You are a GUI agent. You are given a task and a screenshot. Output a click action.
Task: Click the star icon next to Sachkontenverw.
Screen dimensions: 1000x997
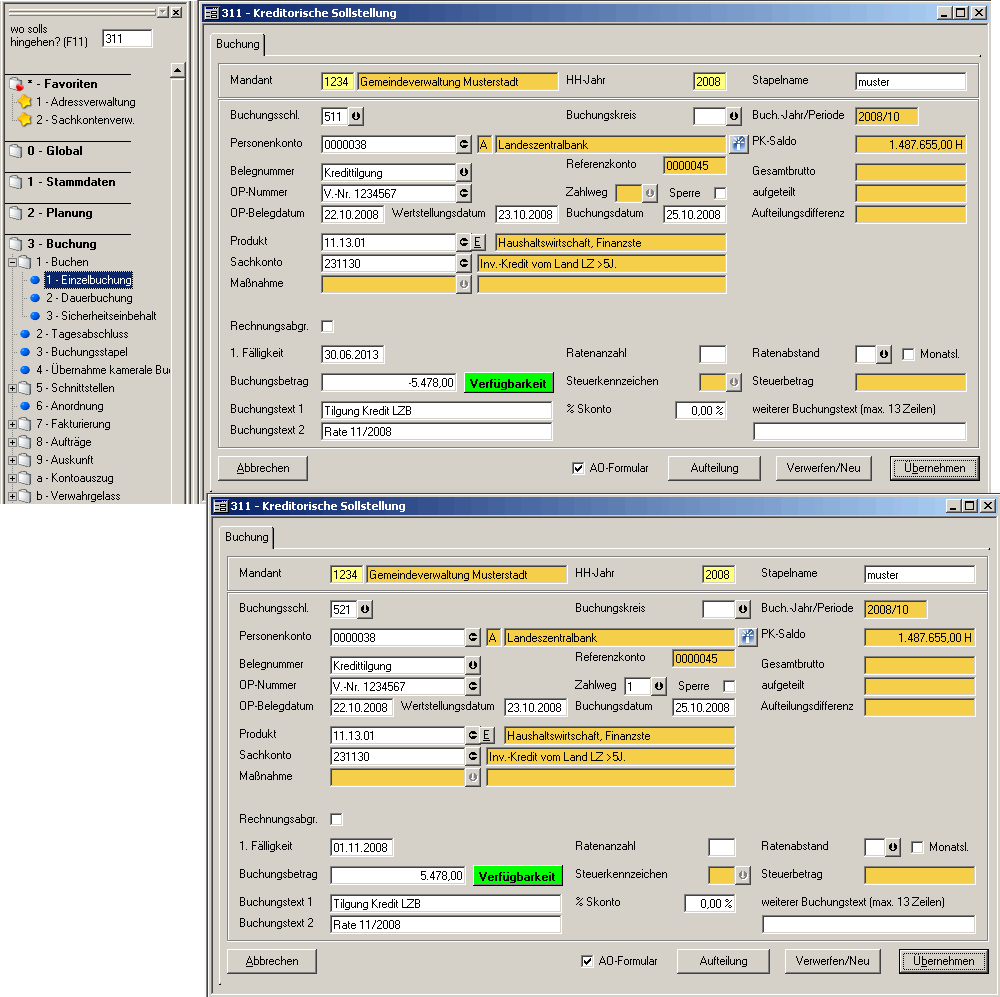point(25,120)
